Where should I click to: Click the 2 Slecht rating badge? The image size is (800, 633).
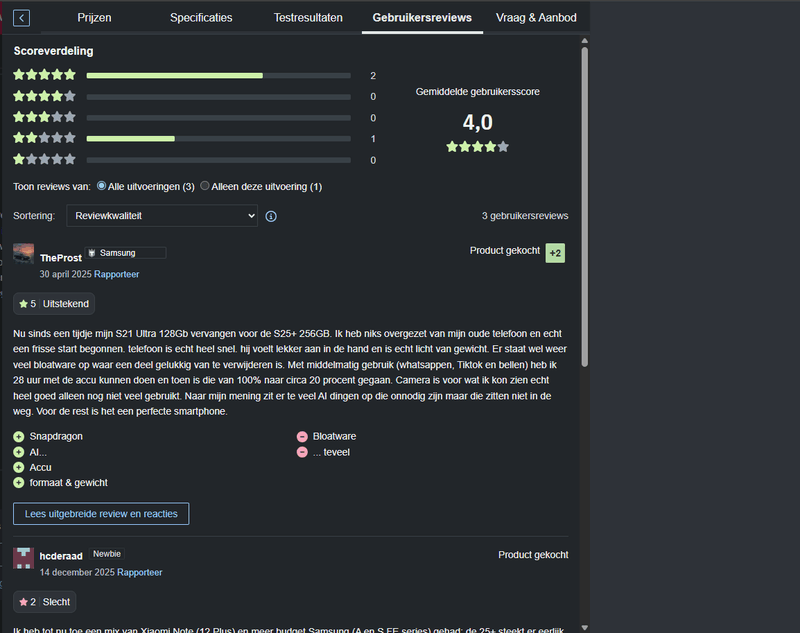[x=45, y=602]
